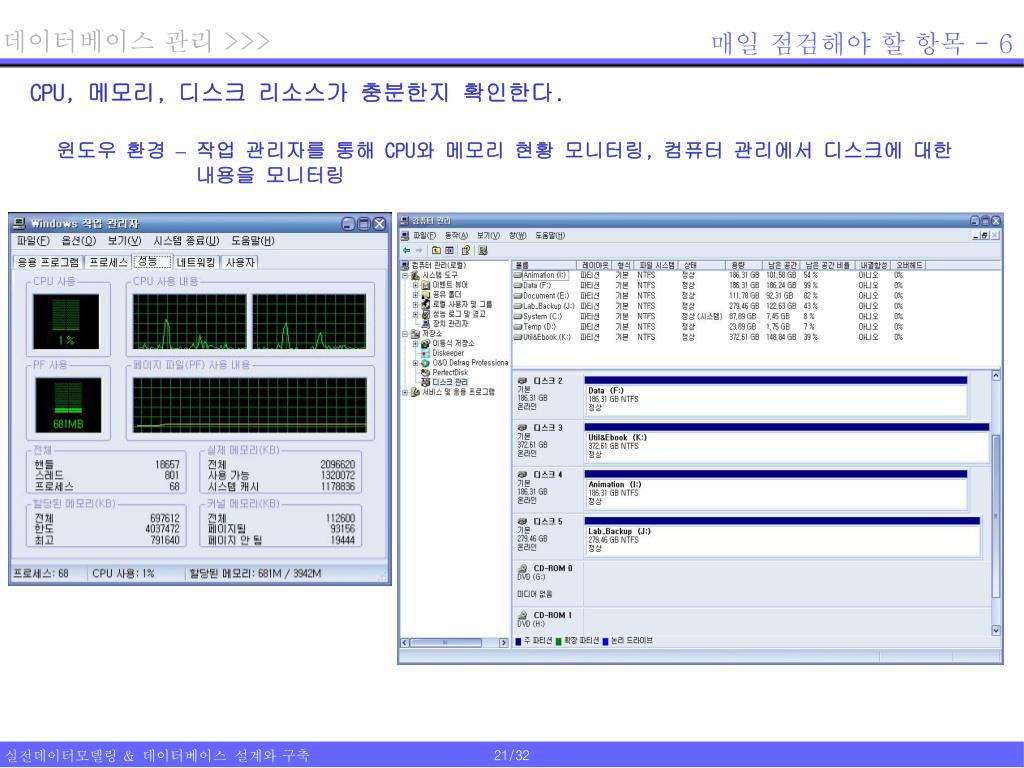The height and width of the screenshot is (768, 1024).
Task: Sort by 오버헤드 column header
Action: click(x=908, y=265)
